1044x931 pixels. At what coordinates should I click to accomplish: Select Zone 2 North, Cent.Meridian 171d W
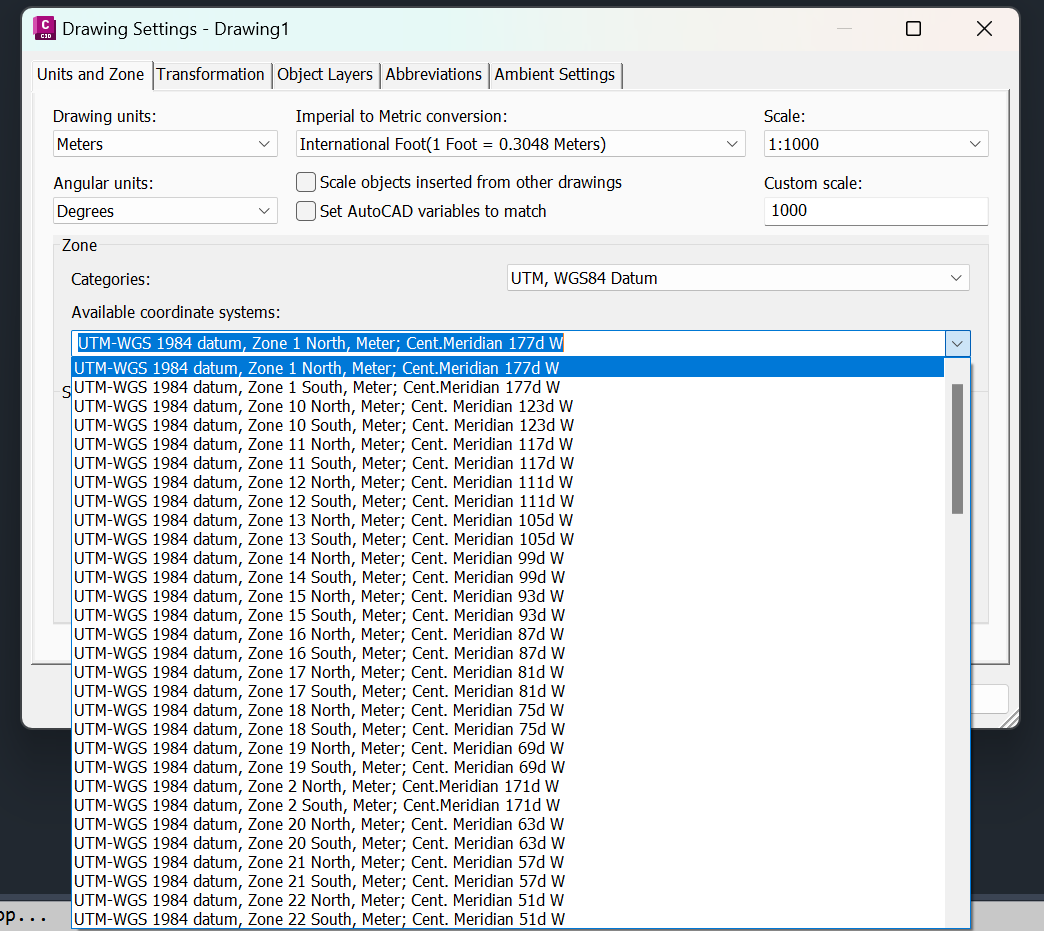tap(507, 786)
